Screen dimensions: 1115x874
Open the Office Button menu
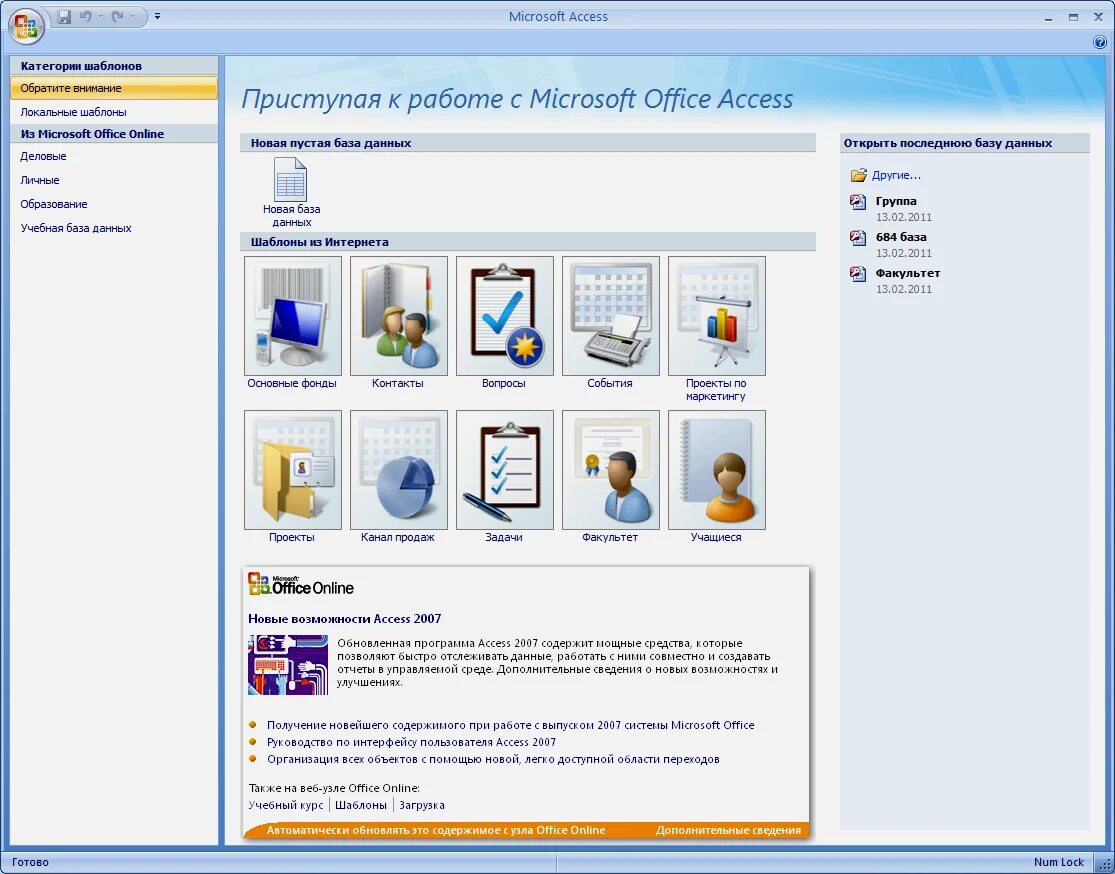(x=26, y=27)
